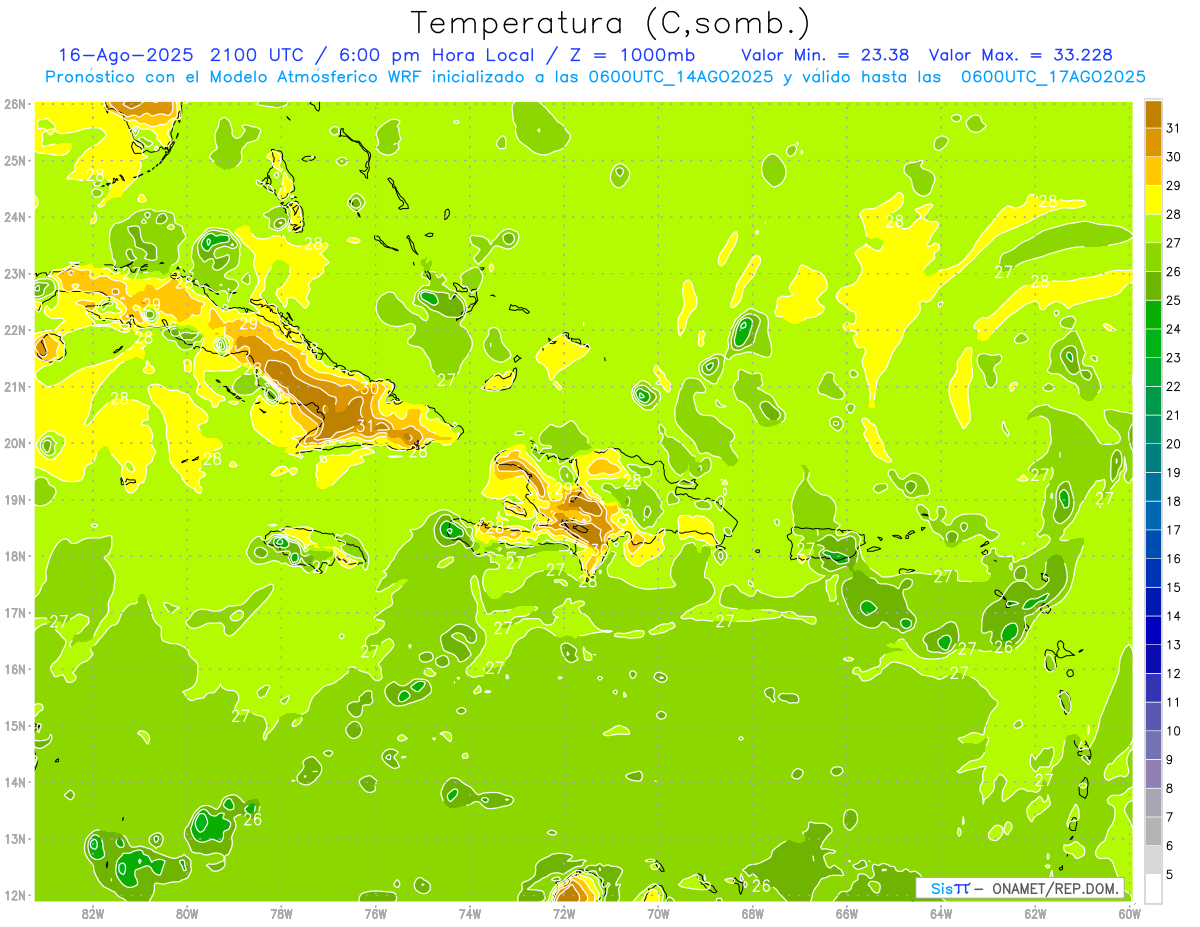Click the "12N" latitude axis label
This screenshot has height=927, width=1200.
pyautogui.click(x=15, y=895)
